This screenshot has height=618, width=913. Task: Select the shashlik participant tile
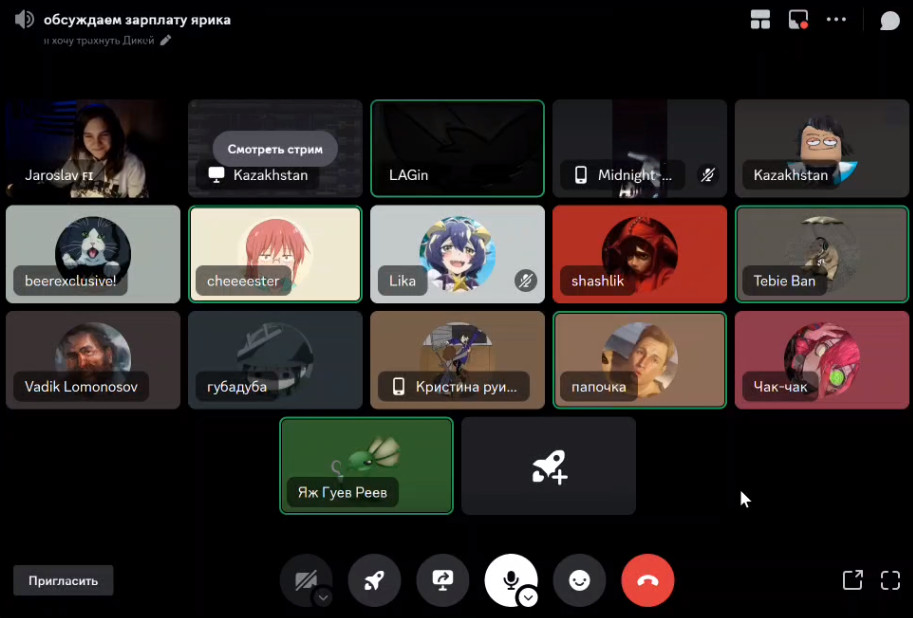point(640,254)
